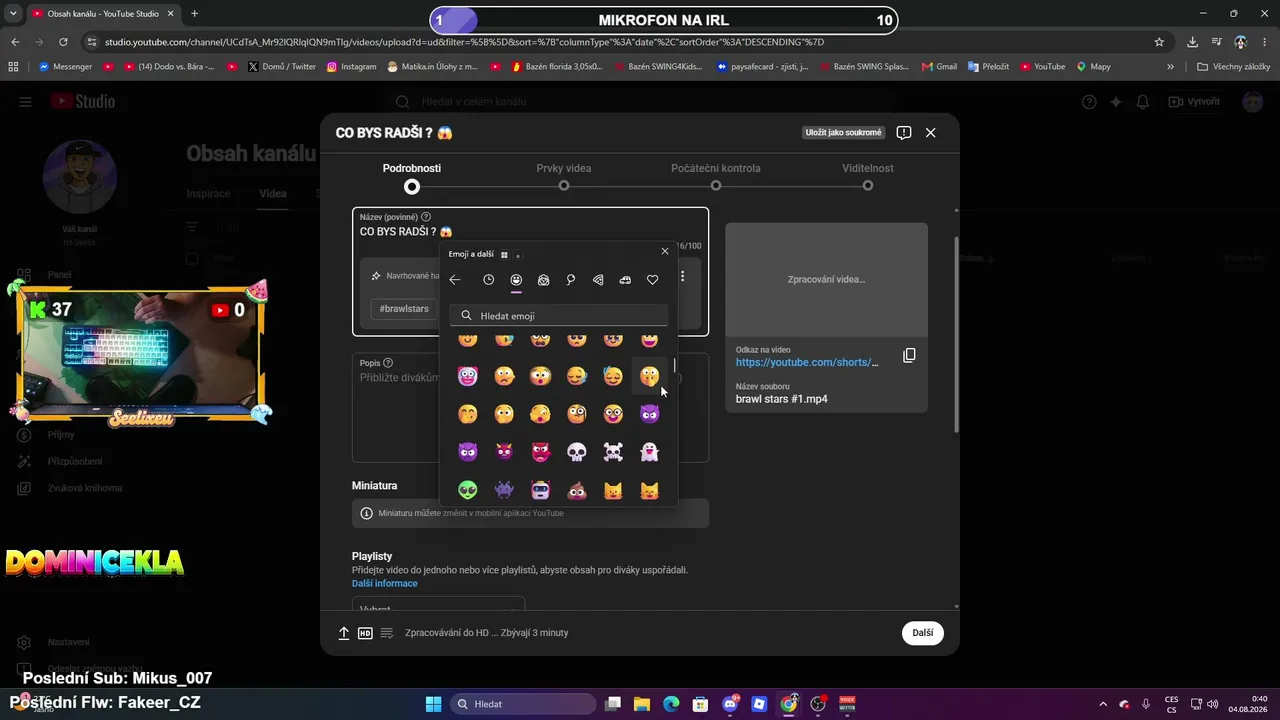Open the people emoji category
Screen dimensions: 1280x720
(543, 280)
